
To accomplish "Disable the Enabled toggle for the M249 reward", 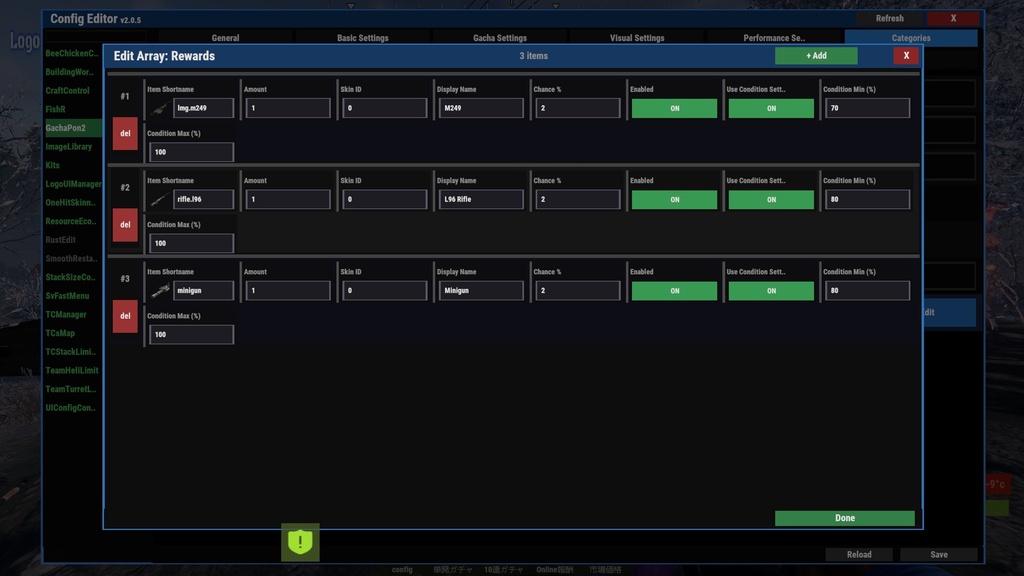I will (x=672, y=107).
